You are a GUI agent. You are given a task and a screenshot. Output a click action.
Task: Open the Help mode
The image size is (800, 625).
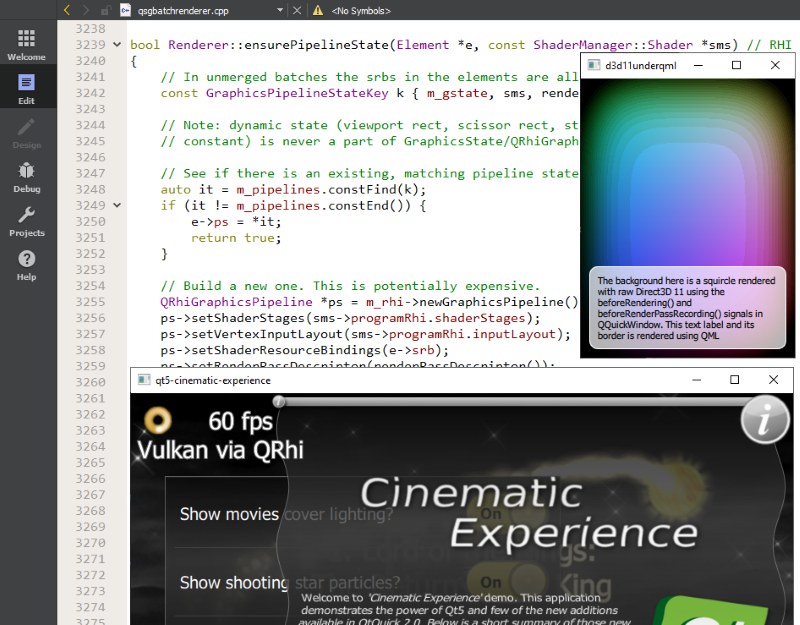pos(27,264)
